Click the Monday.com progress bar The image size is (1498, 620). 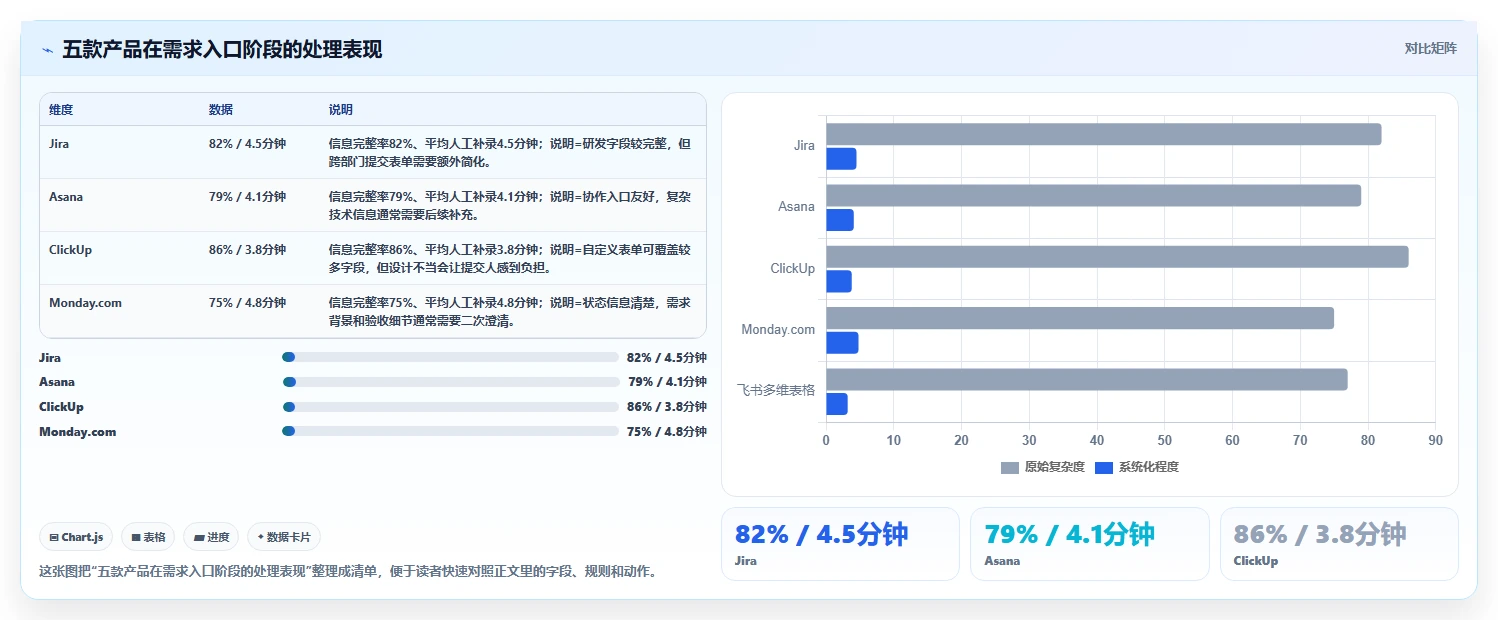(x=451, y=432)
